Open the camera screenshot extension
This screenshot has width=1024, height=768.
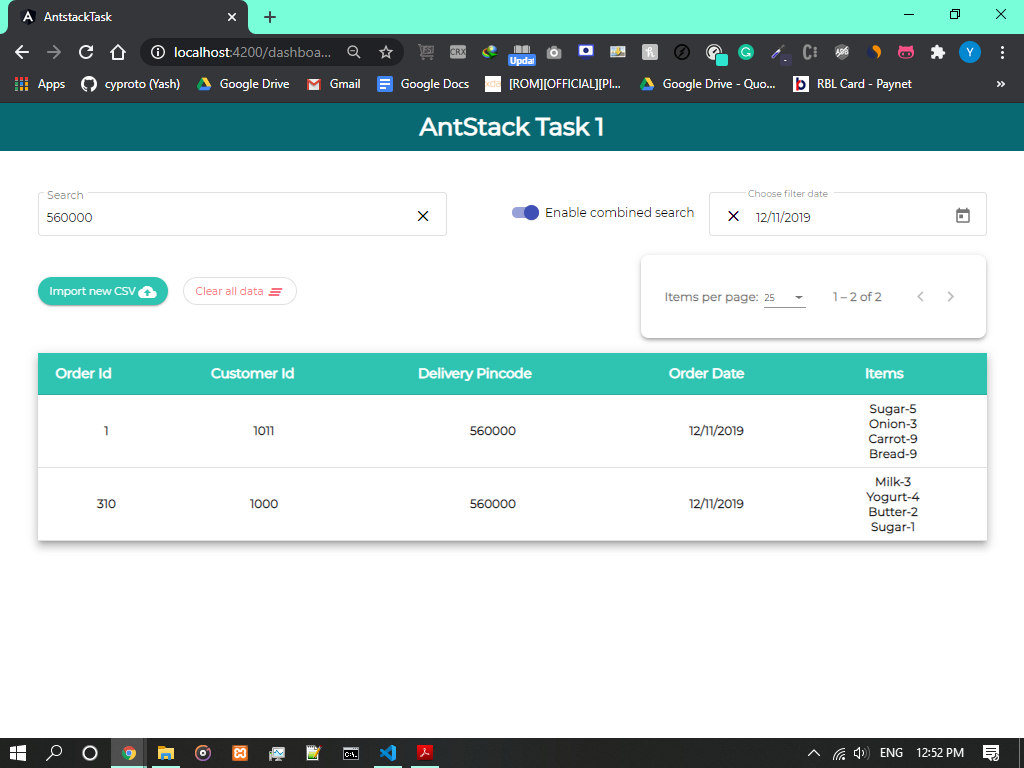(554, 52)
